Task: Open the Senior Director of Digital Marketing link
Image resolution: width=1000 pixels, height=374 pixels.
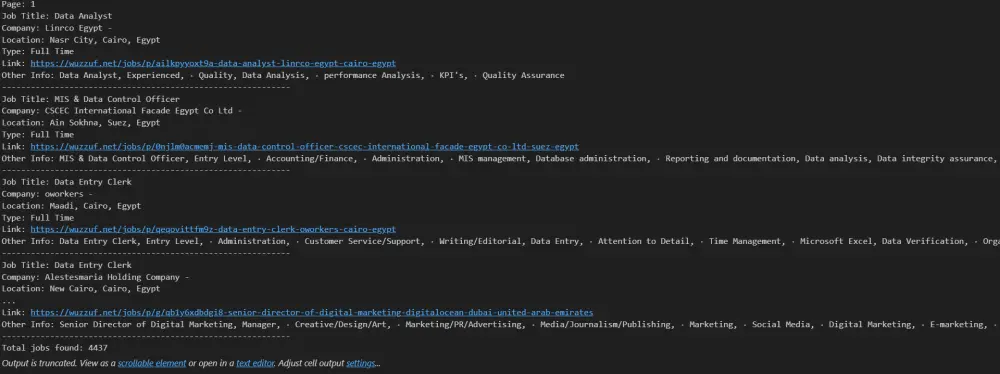Action: (312, 313)
